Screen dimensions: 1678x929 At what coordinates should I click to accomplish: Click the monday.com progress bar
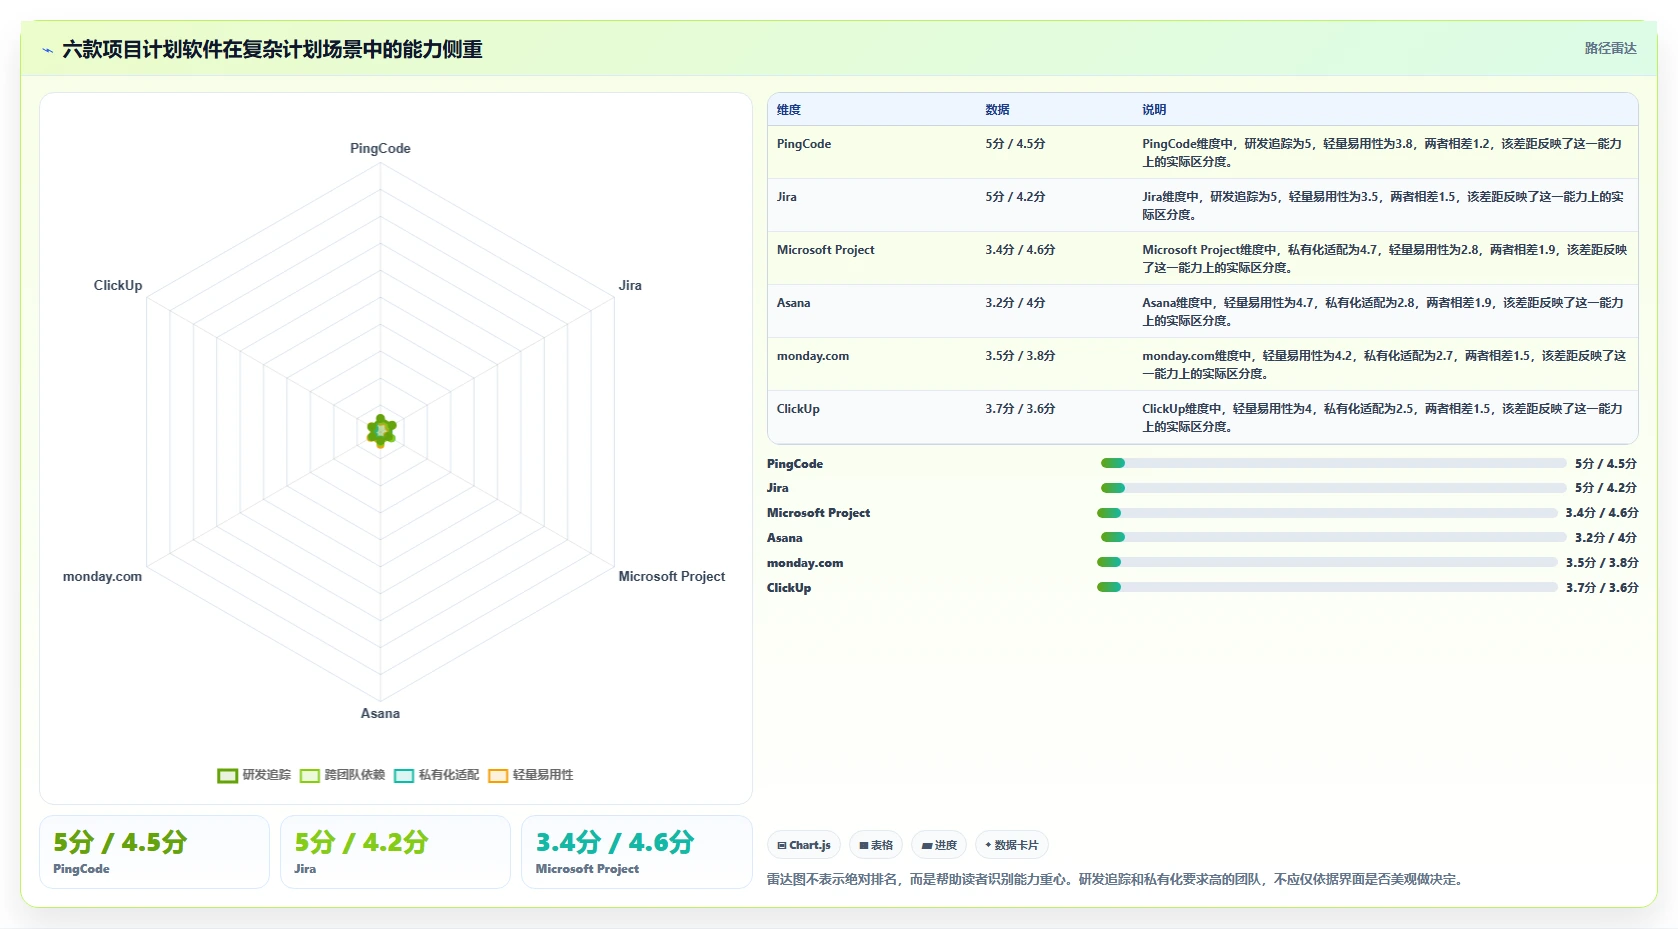pos(1327,562)
